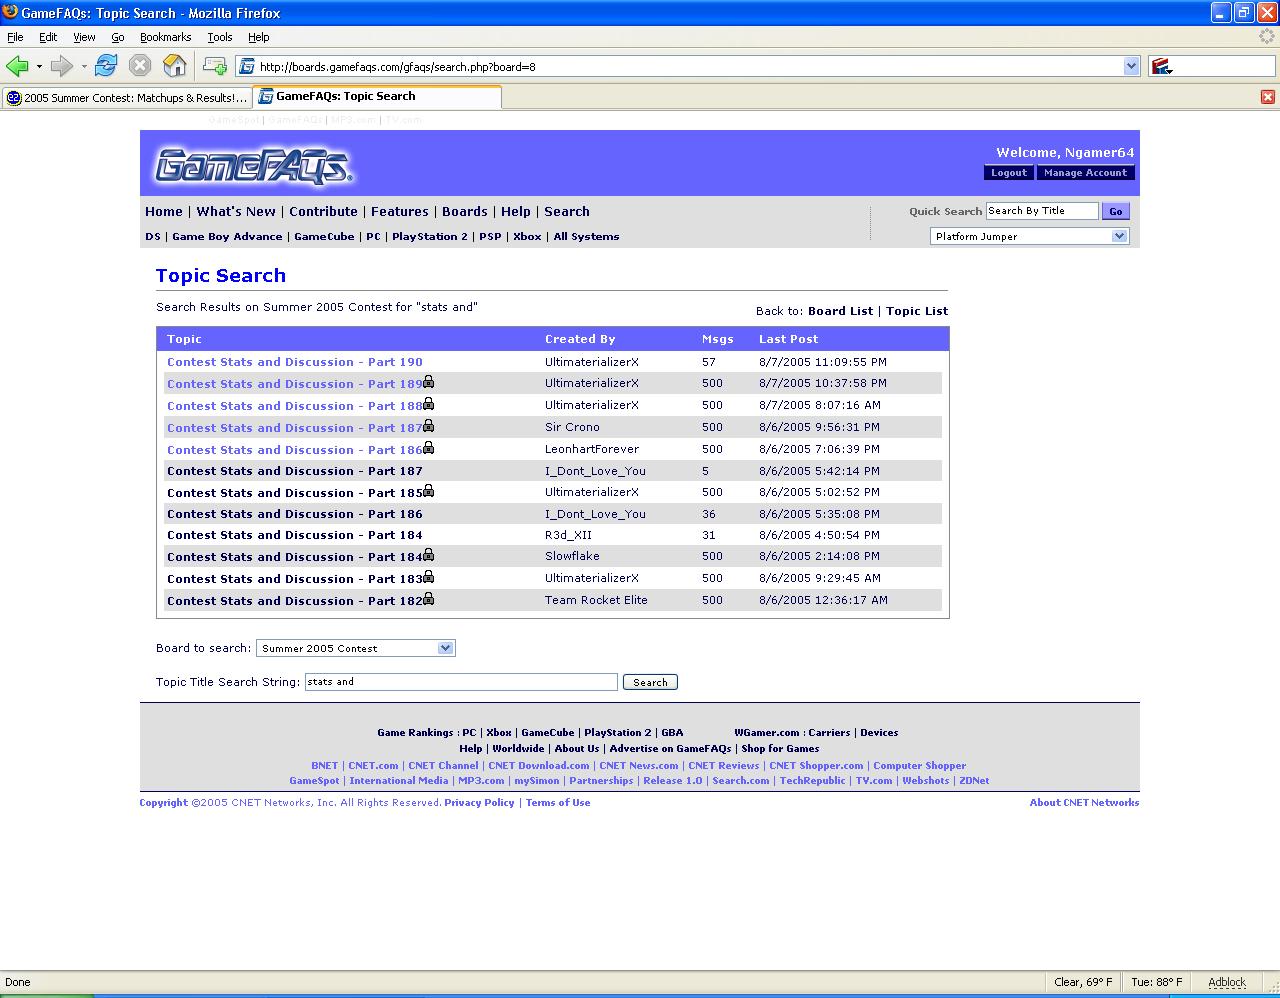Open the PlayStation 2 system link
The height and width of the screenshot is (998, 1280).
point(430,237)
